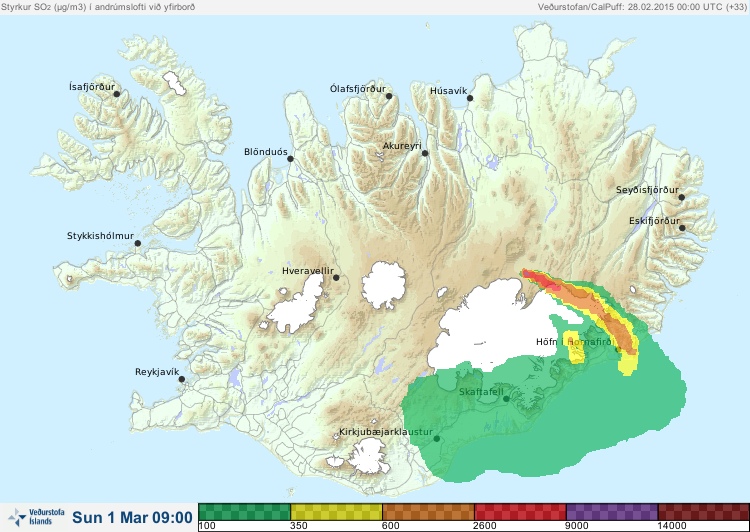This screenshot has width=750, height=532.
Task: Click the Skaftafell marker dot
Action: click(x=506, y=399)
